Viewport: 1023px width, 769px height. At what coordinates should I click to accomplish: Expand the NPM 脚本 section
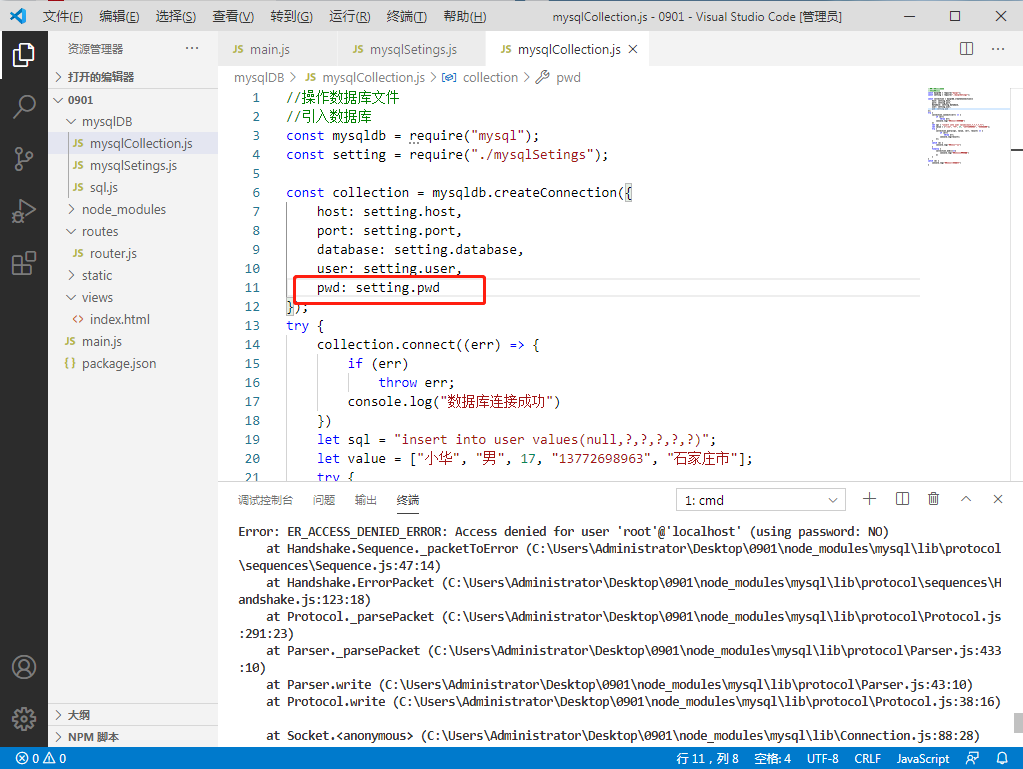coord(133,737)
